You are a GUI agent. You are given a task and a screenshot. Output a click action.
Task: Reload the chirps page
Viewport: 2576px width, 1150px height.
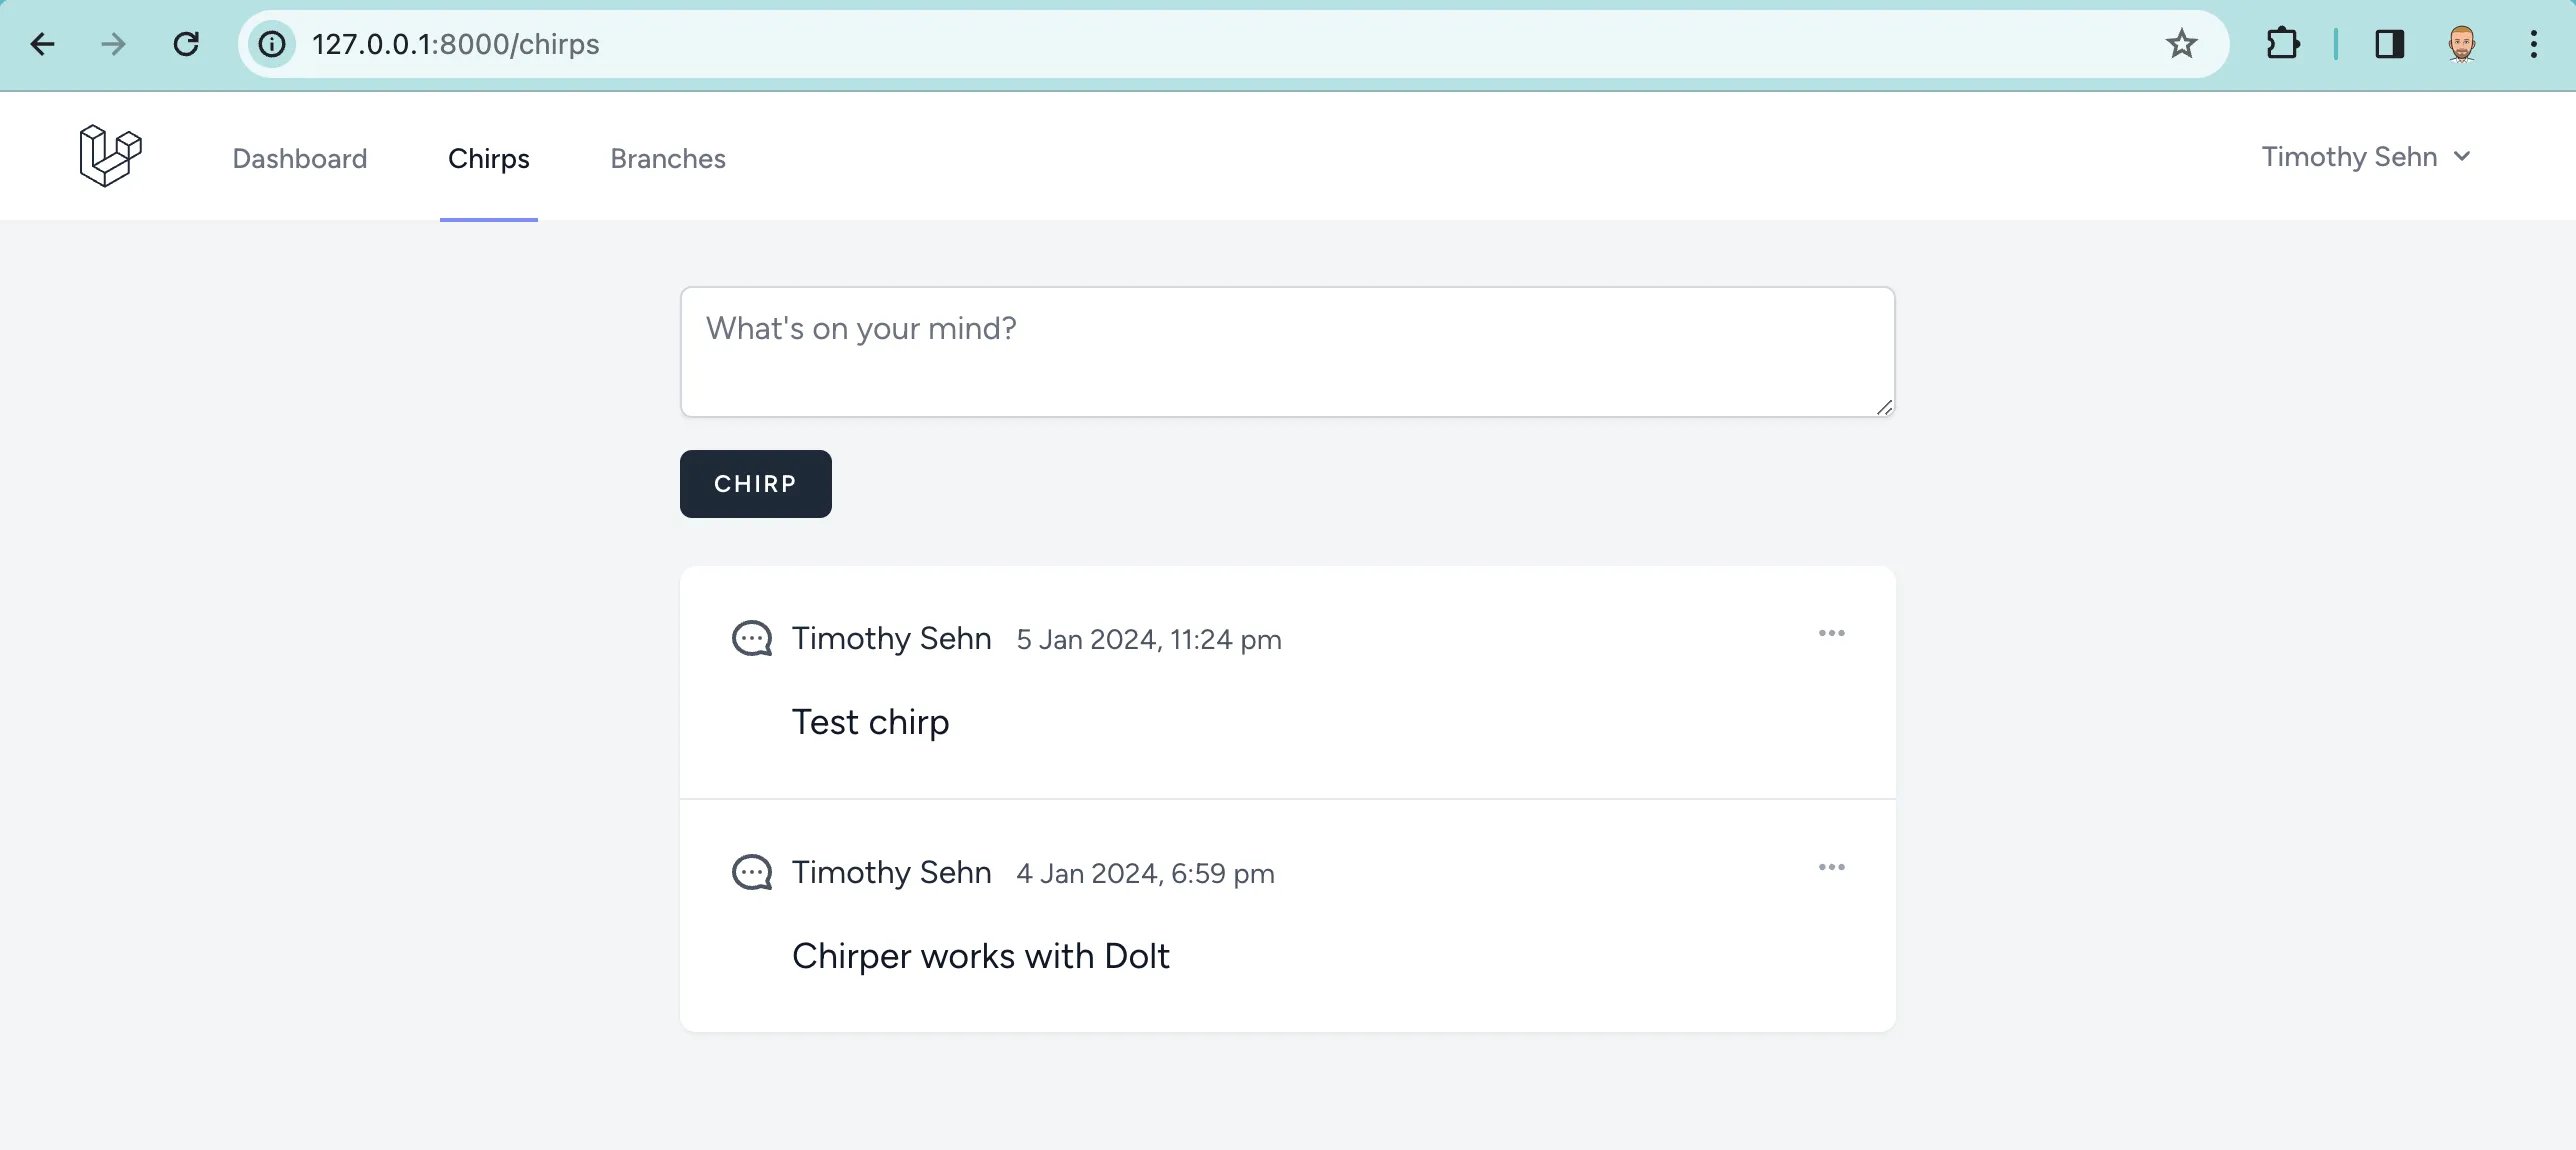[x=186, y=44]
